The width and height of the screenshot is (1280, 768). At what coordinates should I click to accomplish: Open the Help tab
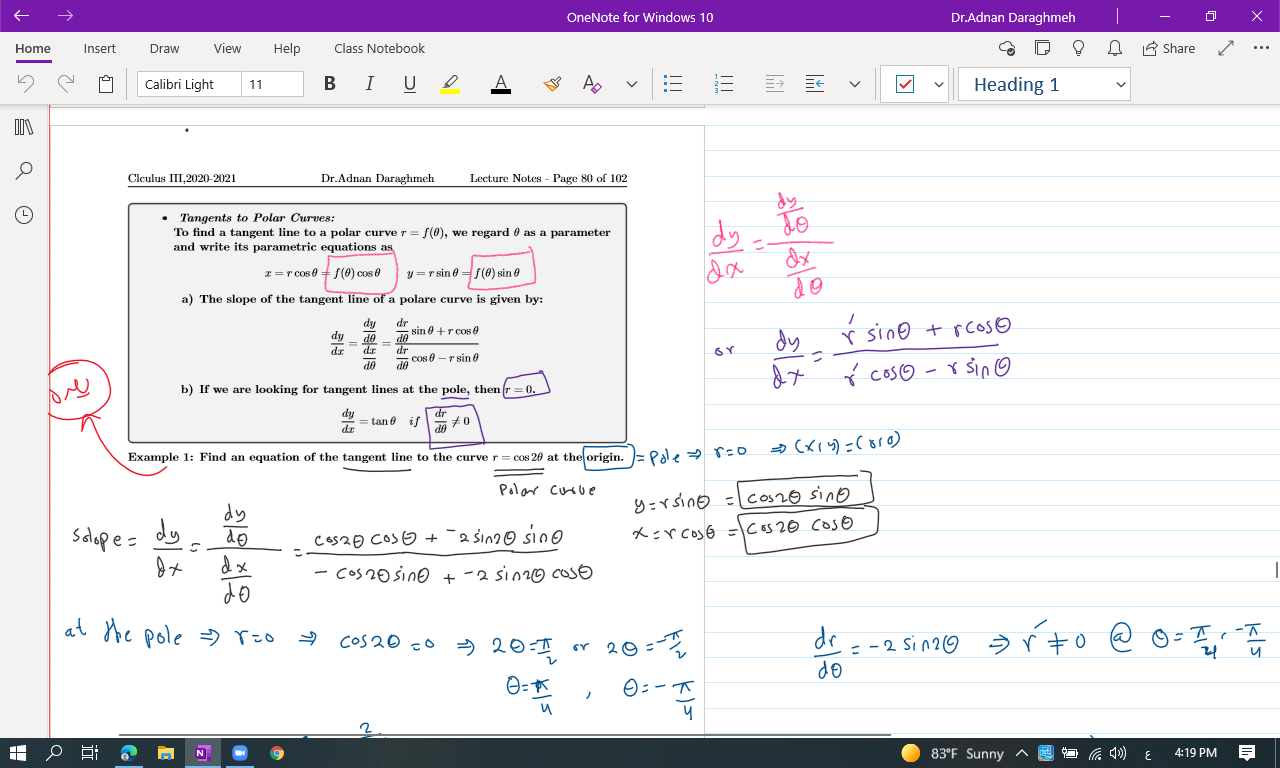tap(287, 48)
